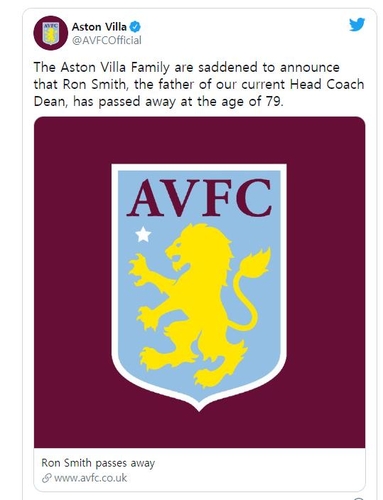Click the Twitter bird logo
This screenshot has width=383, height=500.
click(x=357, y=25)
